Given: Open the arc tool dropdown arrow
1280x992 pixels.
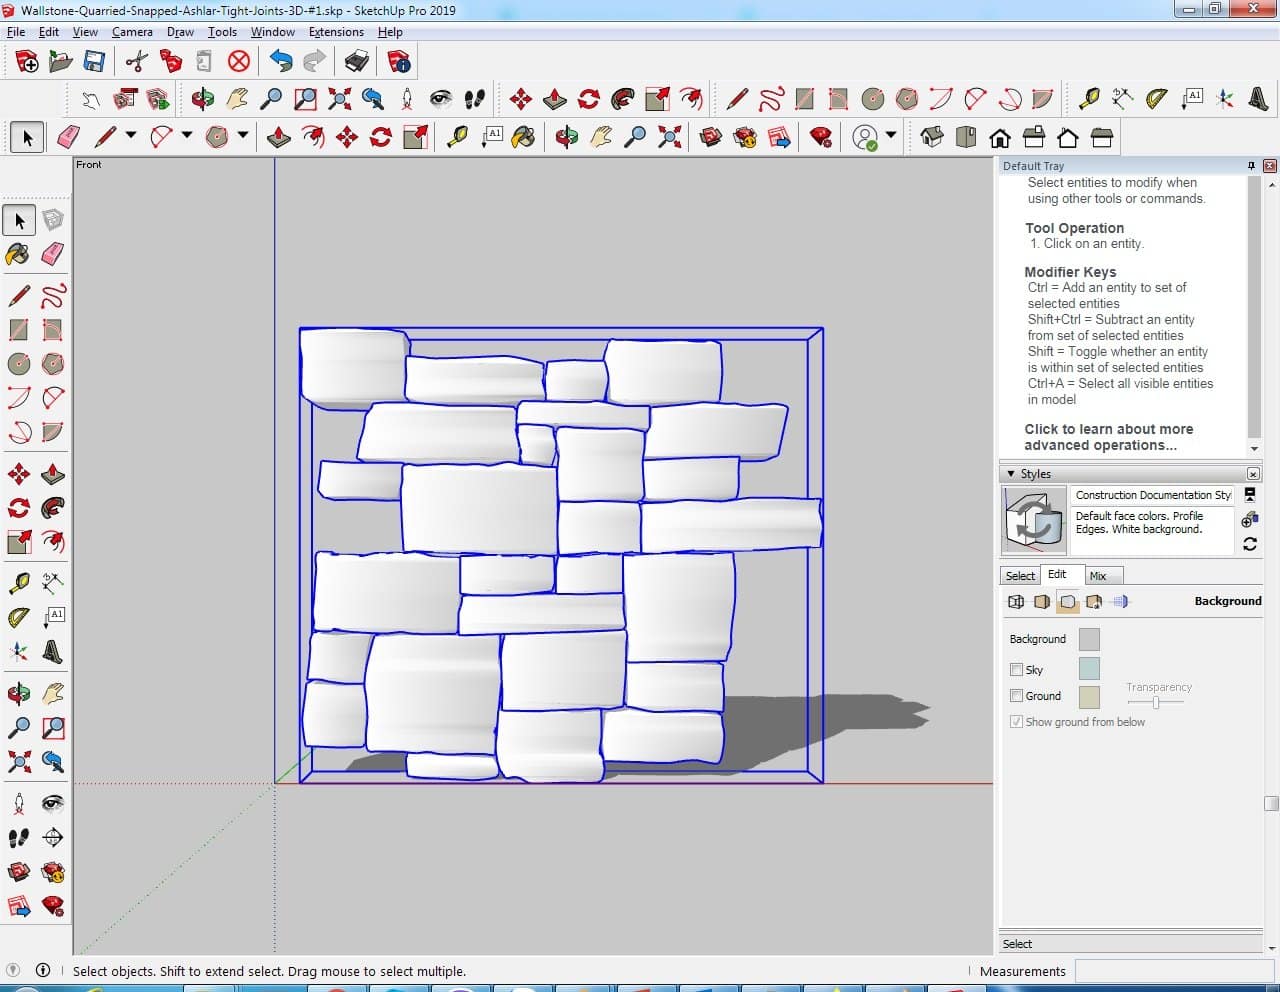Looking at the screenshot, I should [187, 136].
